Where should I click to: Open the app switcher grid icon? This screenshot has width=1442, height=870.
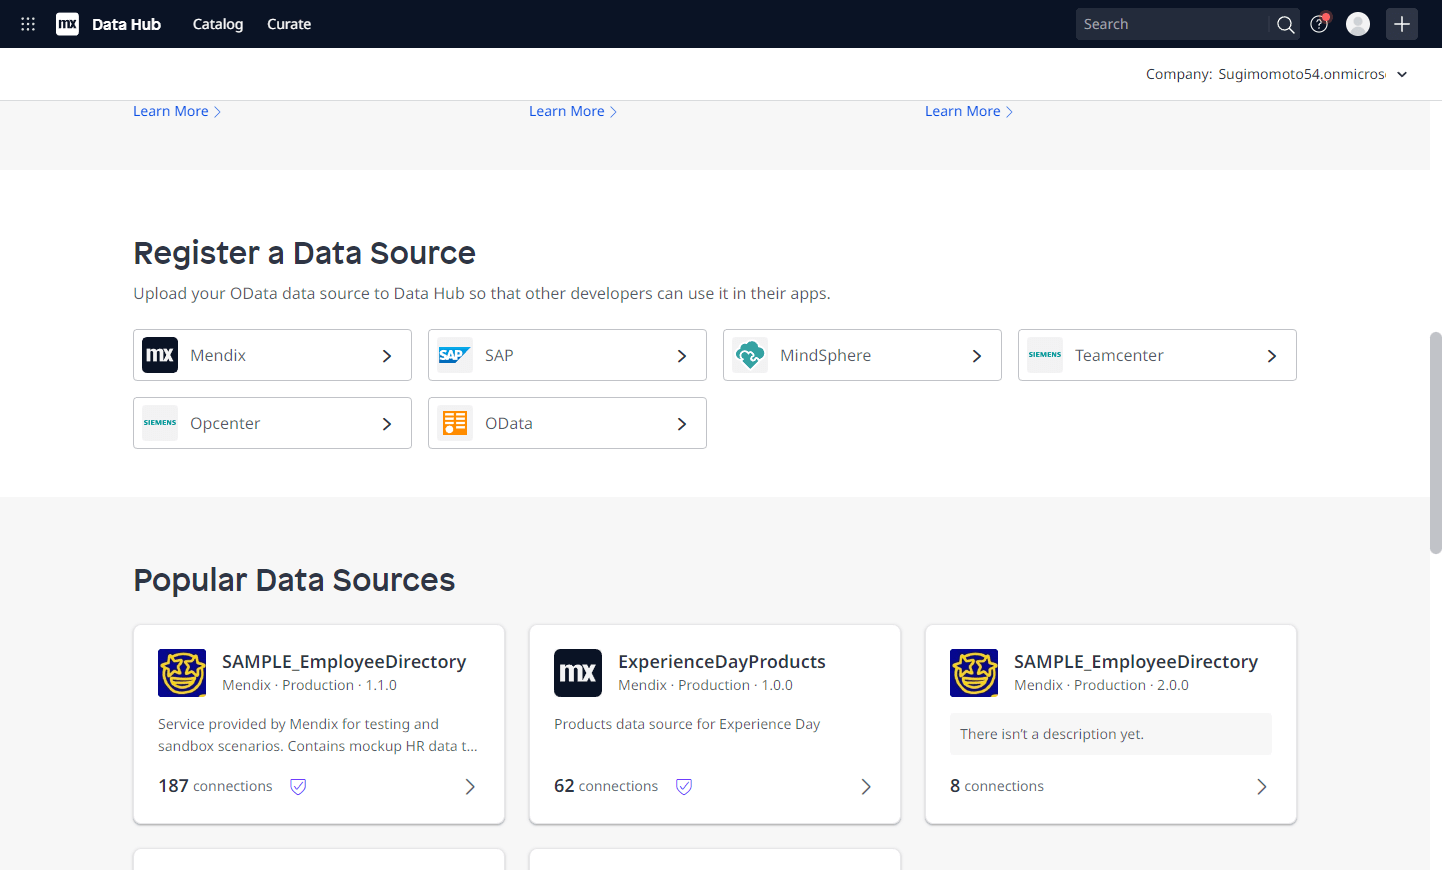28,24
